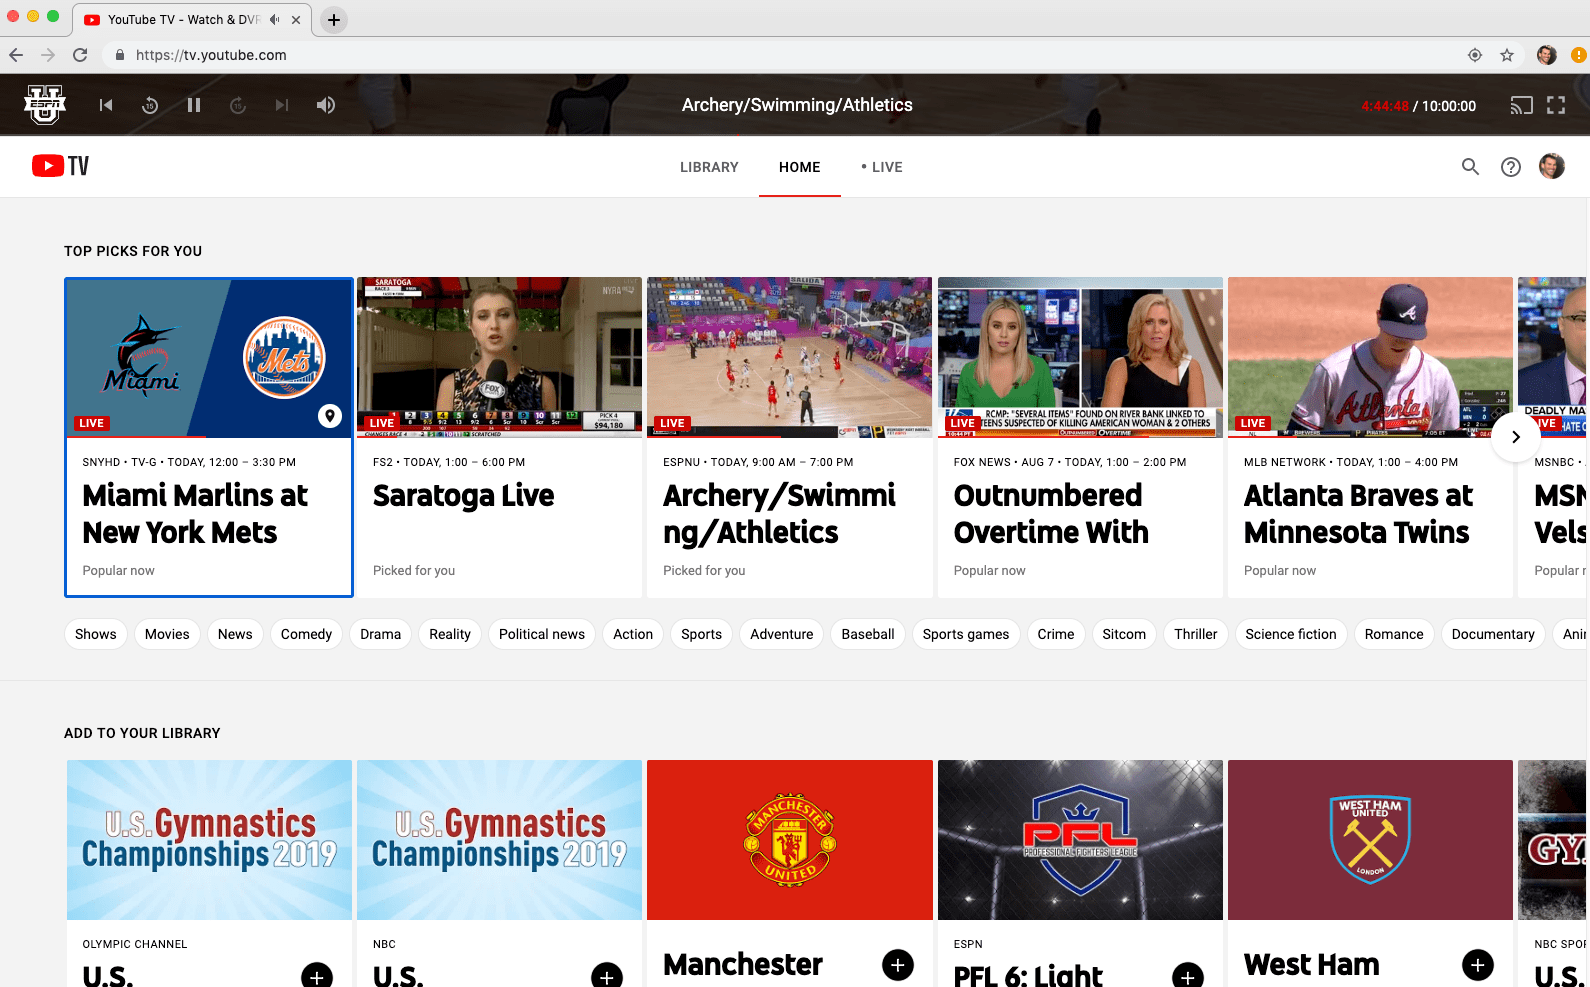Pick the Action genre chip
This screenshot has height=987, width=1590.
(x=633, y=634)
